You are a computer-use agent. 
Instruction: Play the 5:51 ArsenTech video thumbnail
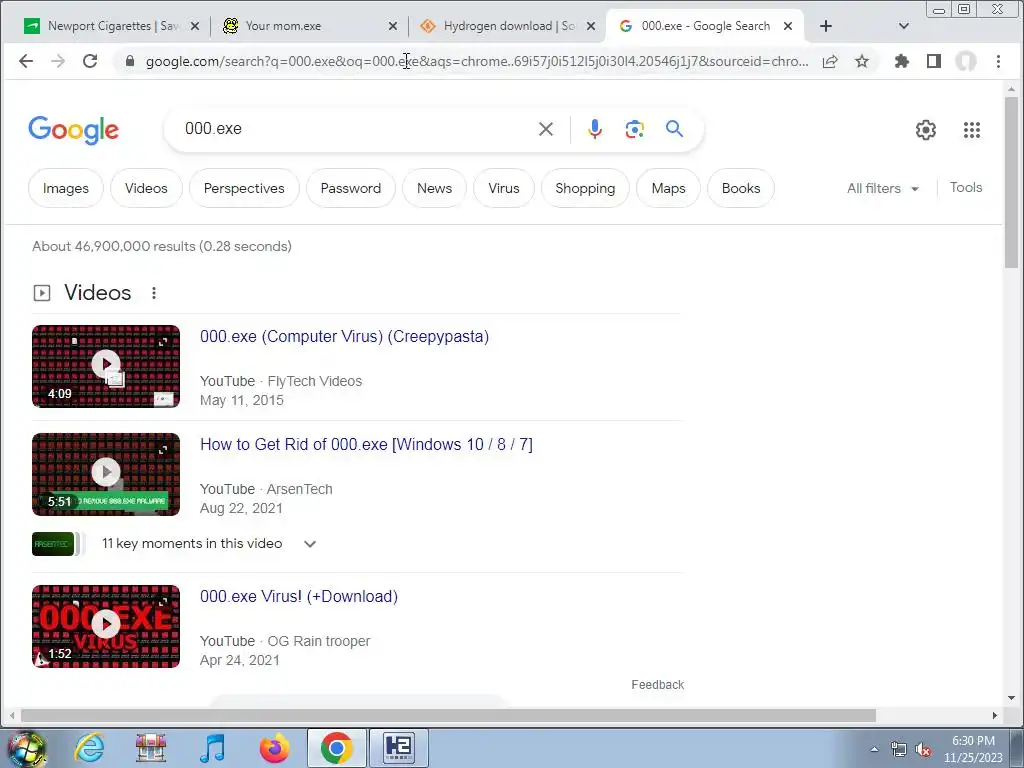click(106, 474)
